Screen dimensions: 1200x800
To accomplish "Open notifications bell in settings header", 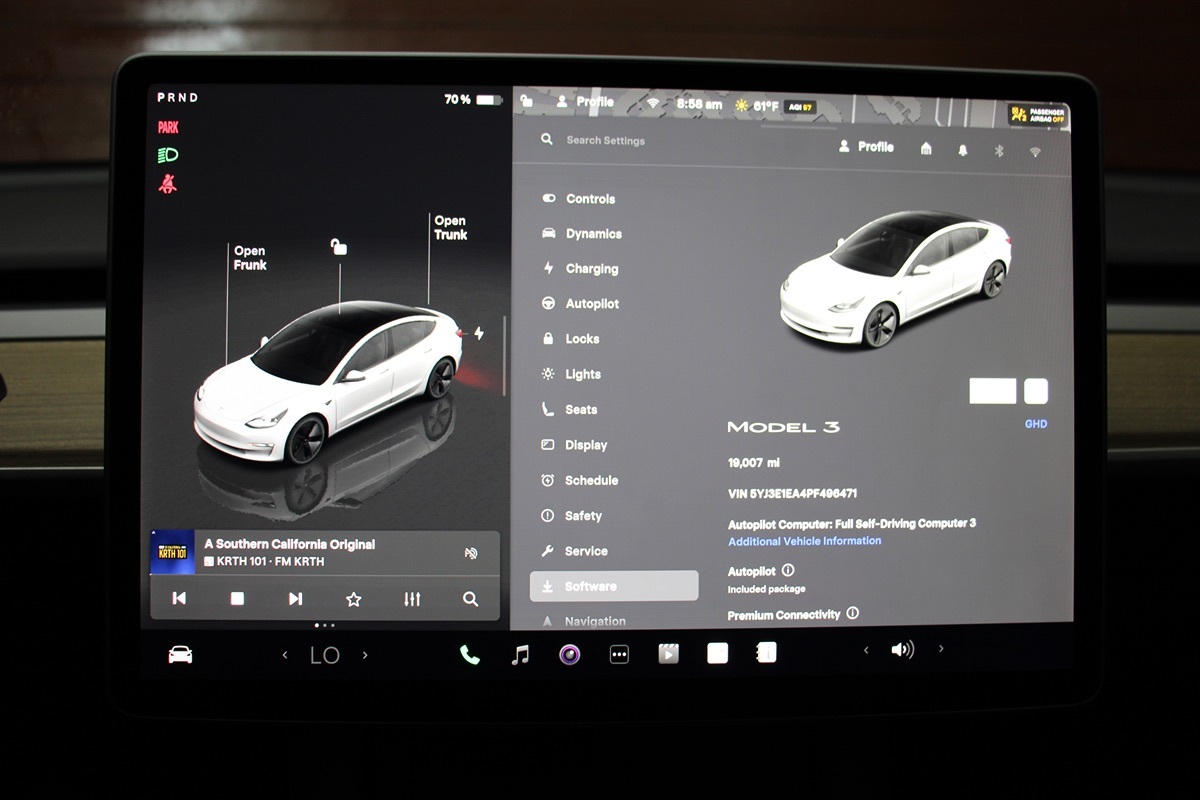I will (963, 150).
